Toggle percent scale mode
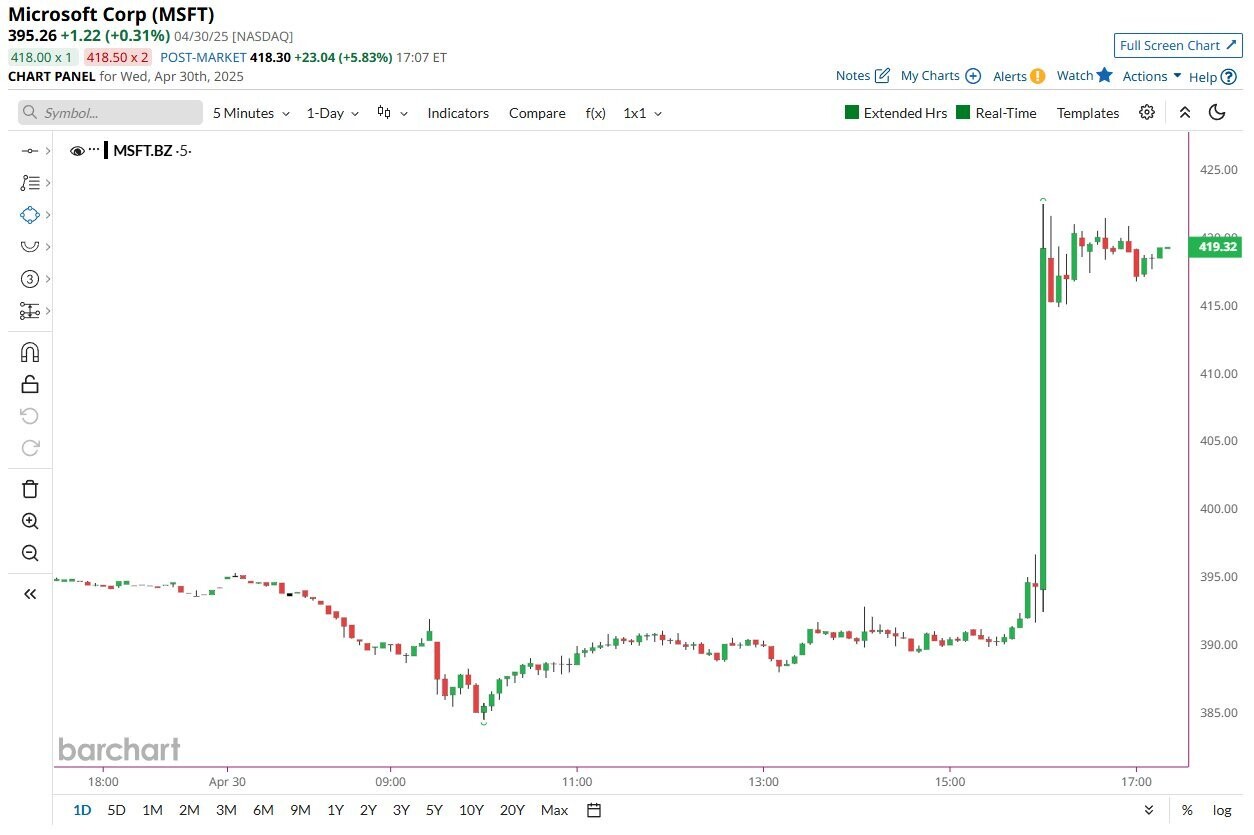 pyautogui.click(x=1187, y=810)
